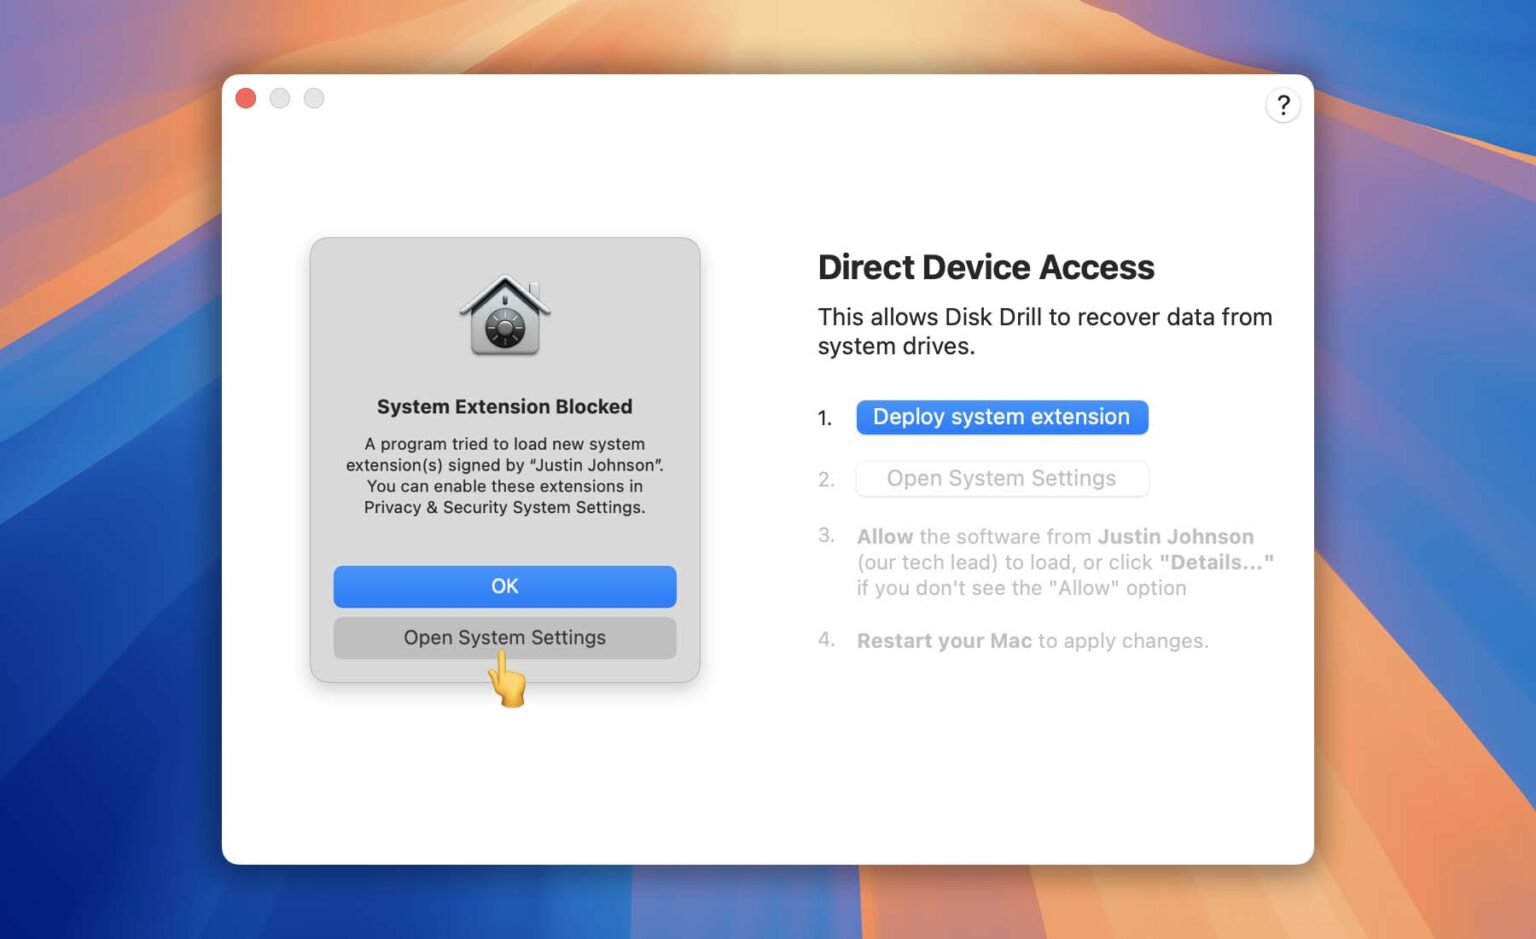Click the Restart your Mac step text
This screenshot has width=1536, height=939.
point(944,640)
